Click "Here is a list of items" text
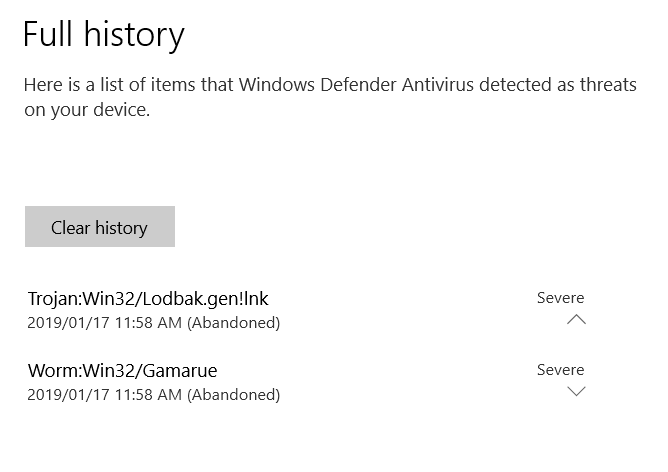Viewport: 668px width, 472px height. tap(107, 85)
